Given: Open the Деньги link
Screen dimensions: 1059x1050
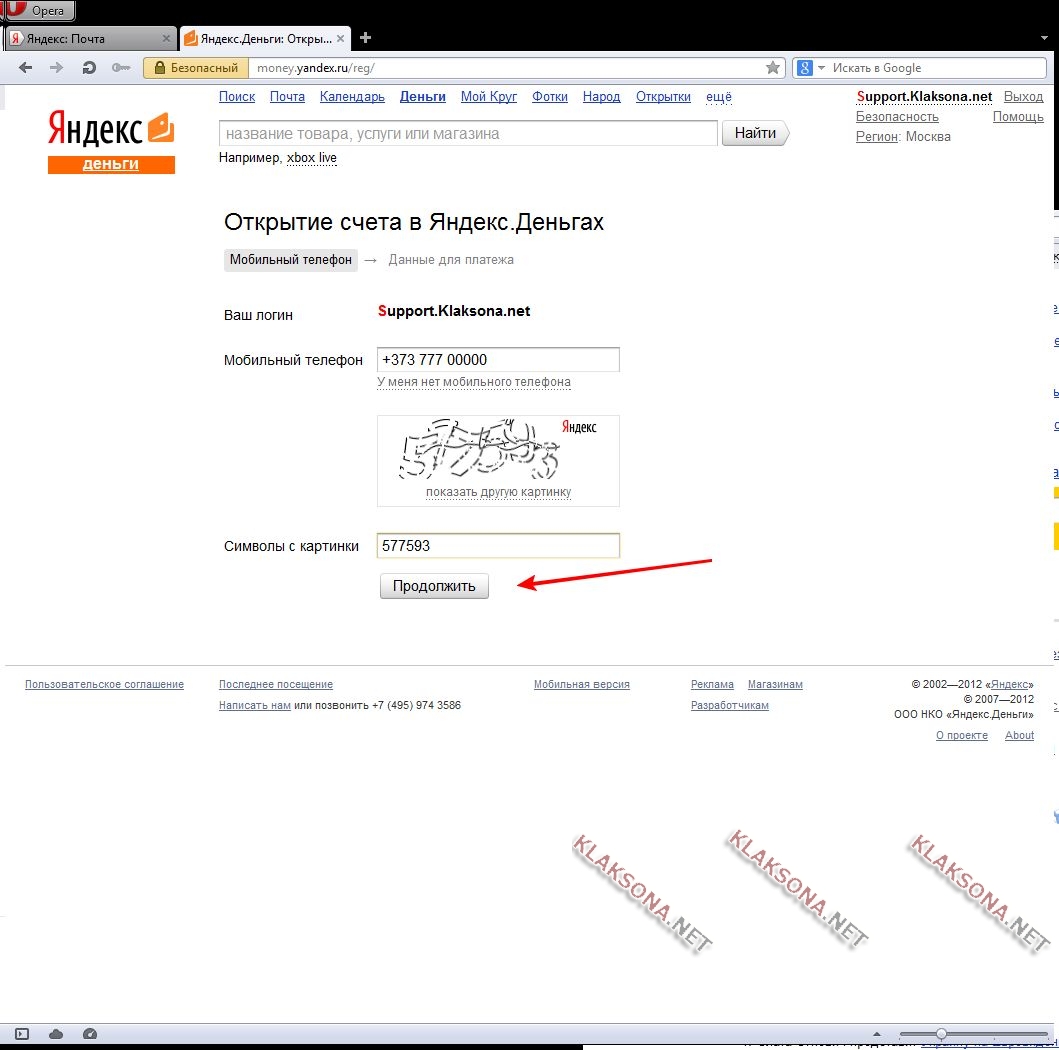Looking at the screenshot, I should [x=423, y=97].
